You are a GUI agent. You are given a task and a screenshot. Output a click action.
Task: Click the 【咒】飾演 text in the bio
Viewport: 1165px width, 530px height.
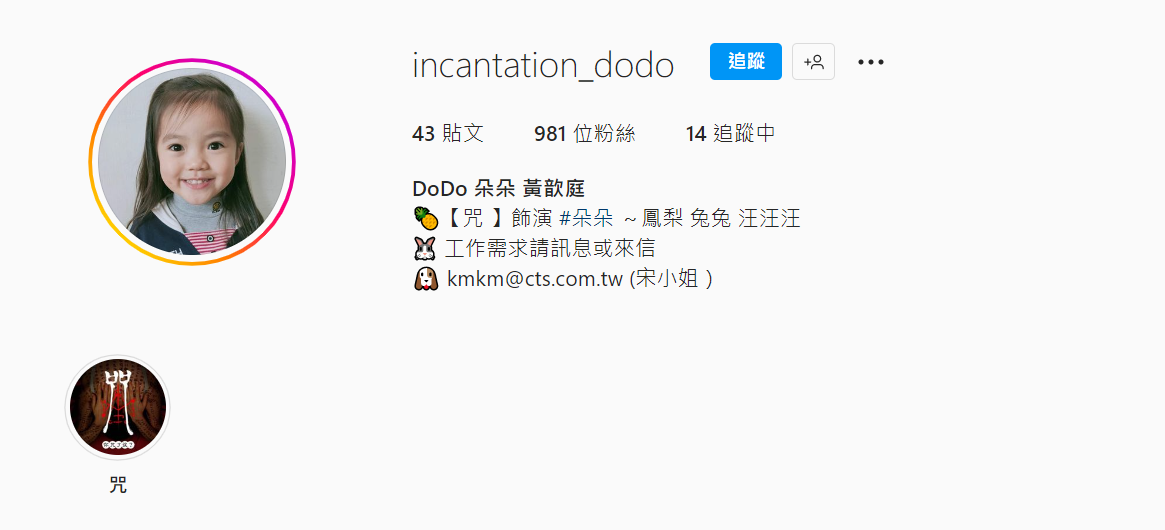pyautogui.click(x=500, y=218)
